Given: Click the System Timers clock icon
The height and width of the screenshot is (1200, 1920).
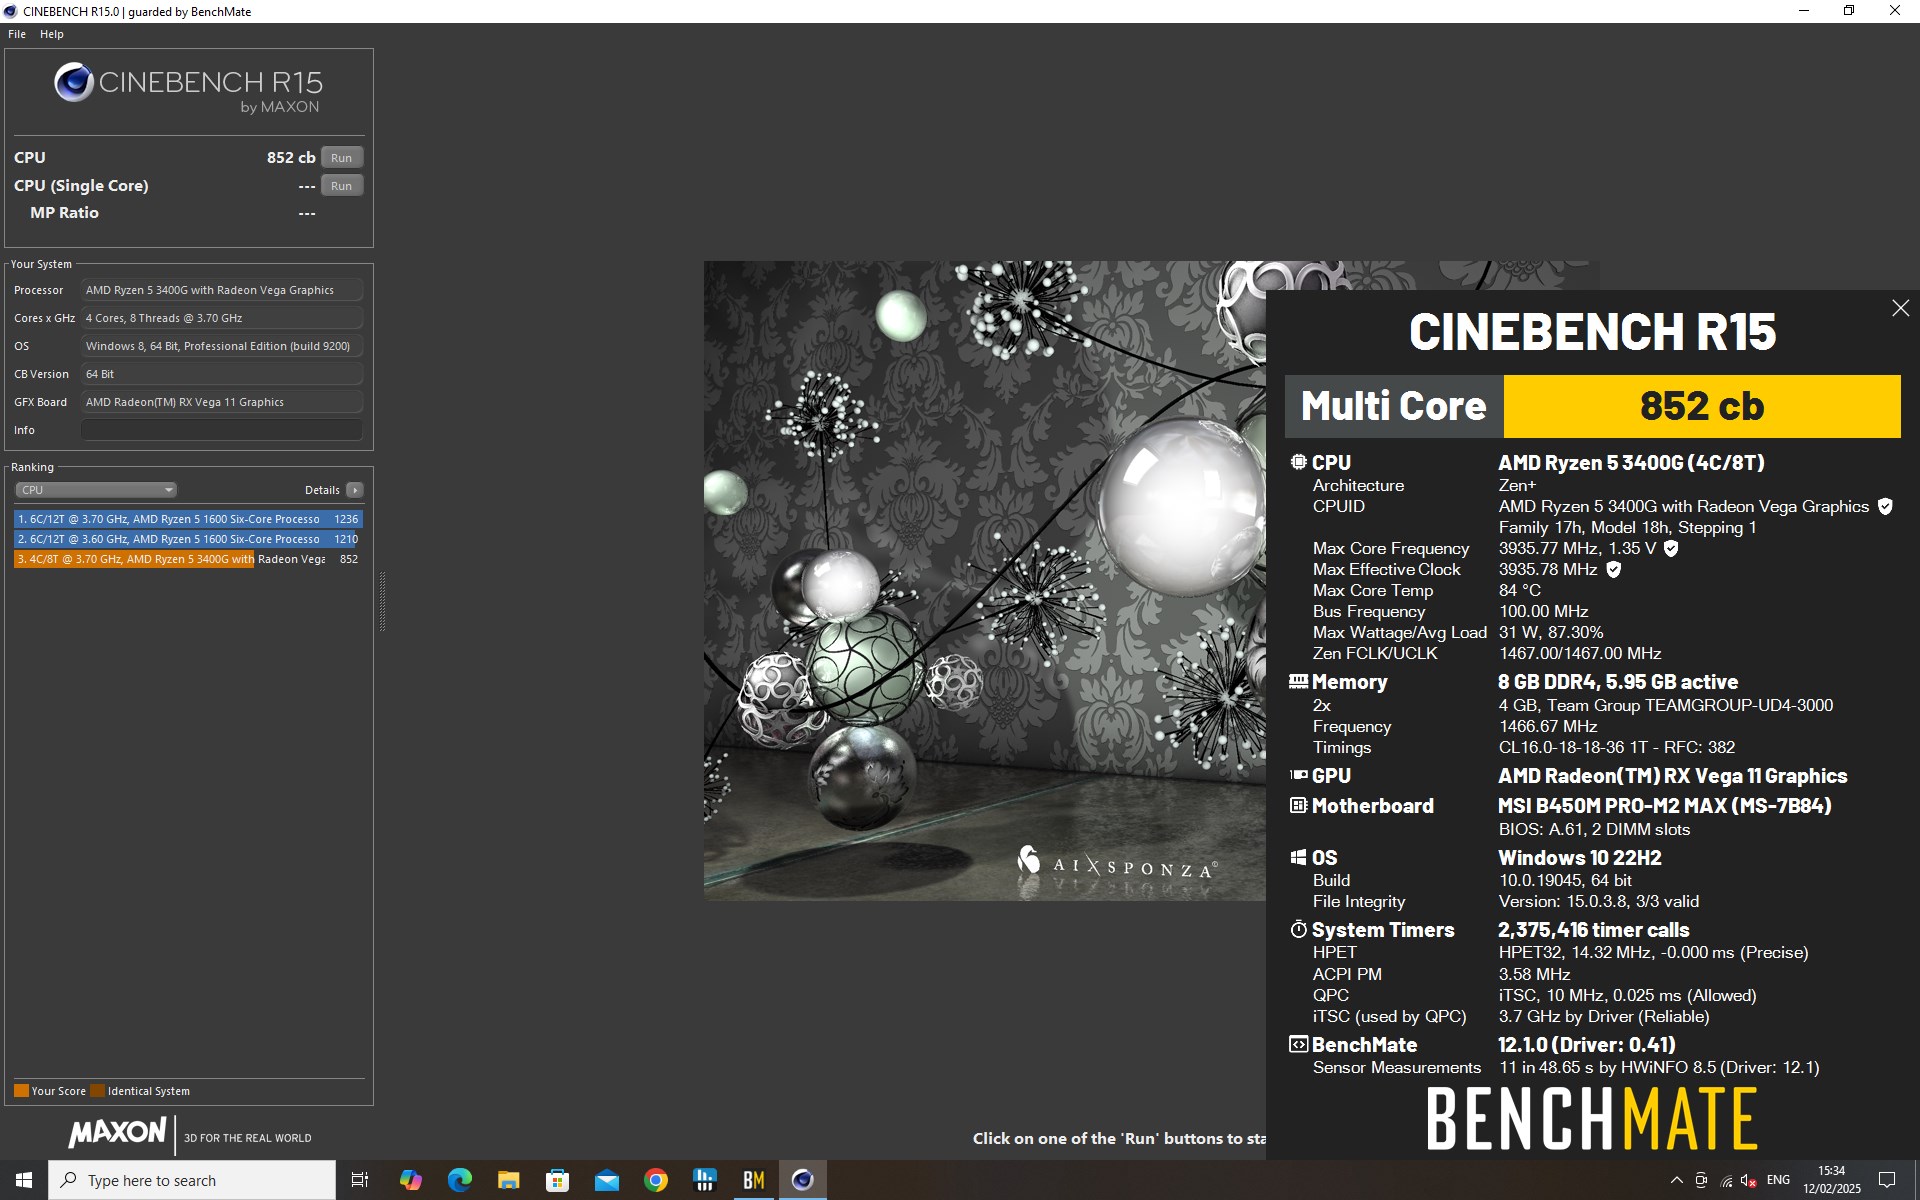Looking at the screenshot, I should pos(1298,929).
